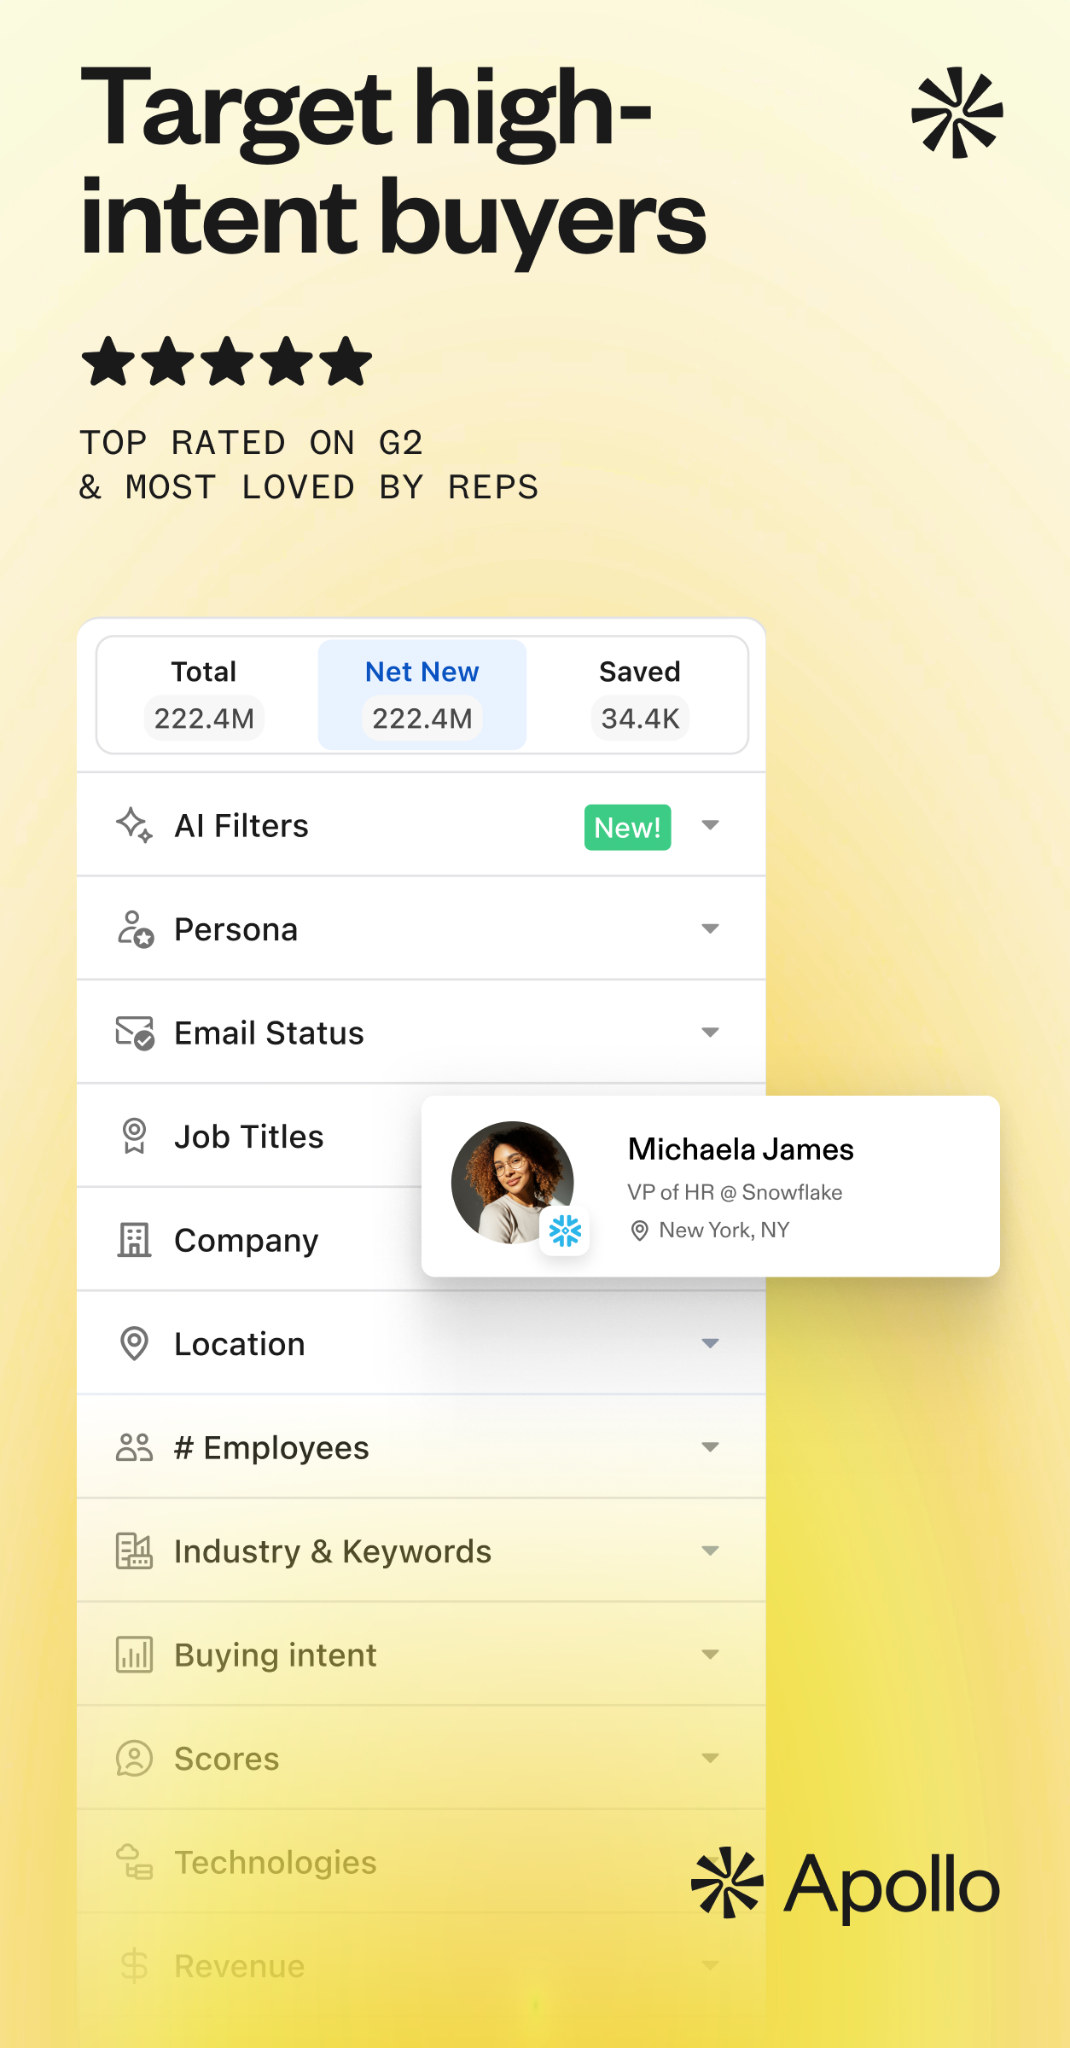Image resolution: width=1070 pixels, height=2048 pixels.
Task: Click the AI Filters sparkle icon
Action: pyautogui.click(x=134, y=826)
